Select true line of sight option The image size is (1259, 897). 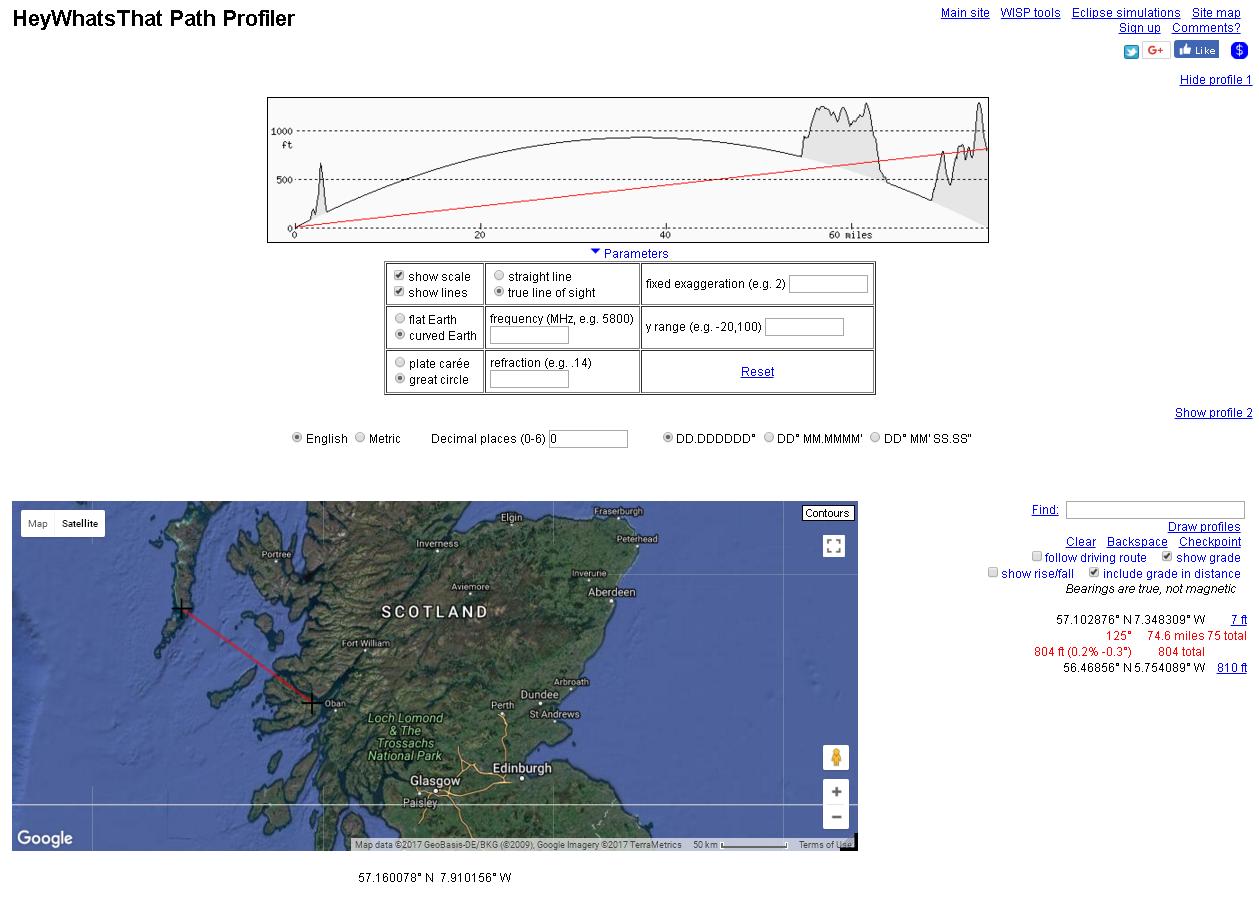499,292
